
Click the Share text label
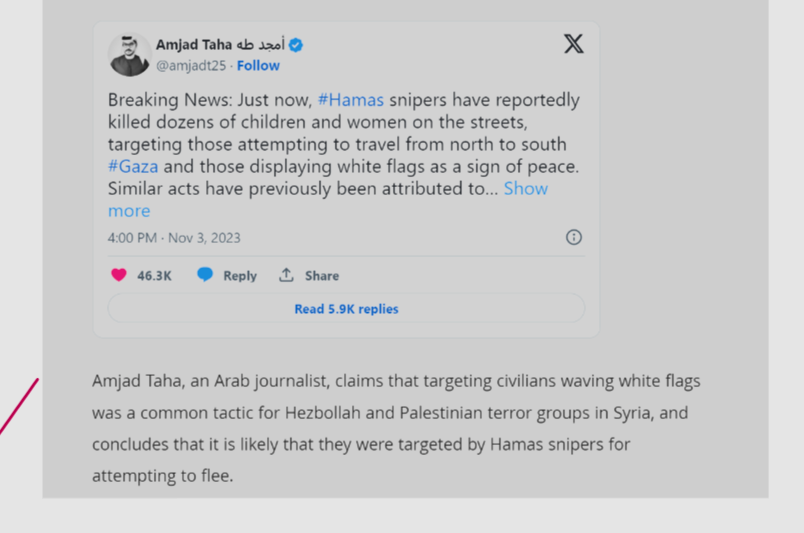(322, 276)
